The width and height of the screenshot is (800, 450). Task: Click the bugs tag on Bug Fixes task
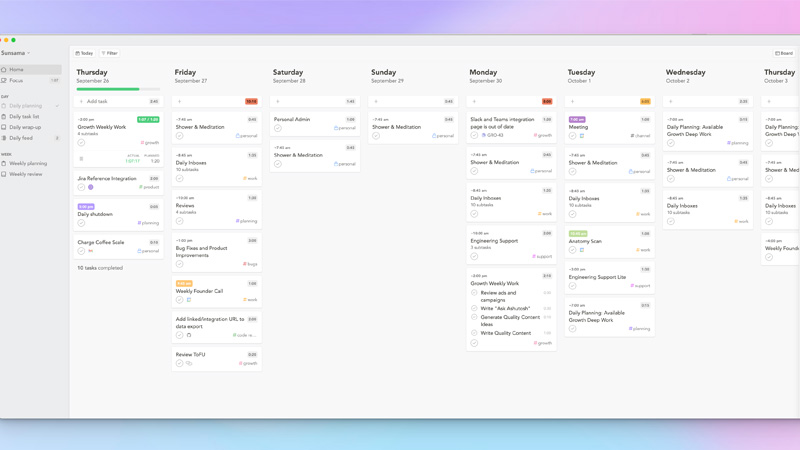[x=250, y=264]
